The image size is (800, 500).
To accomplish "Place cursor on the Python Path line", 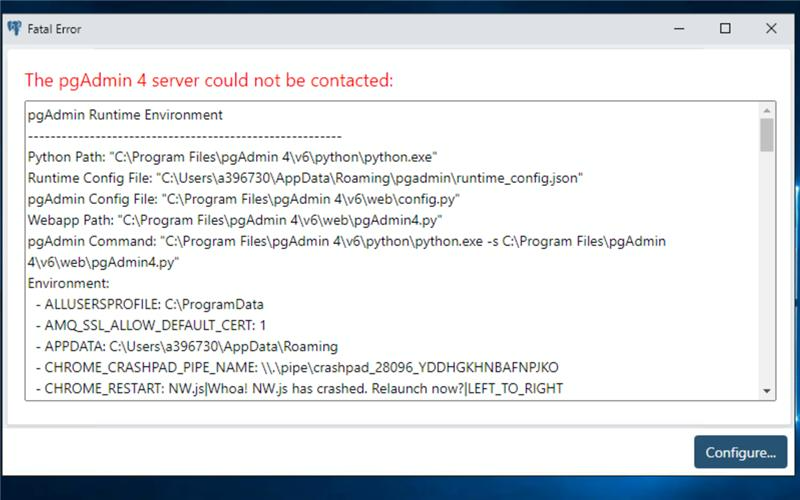I will [233, 157].
